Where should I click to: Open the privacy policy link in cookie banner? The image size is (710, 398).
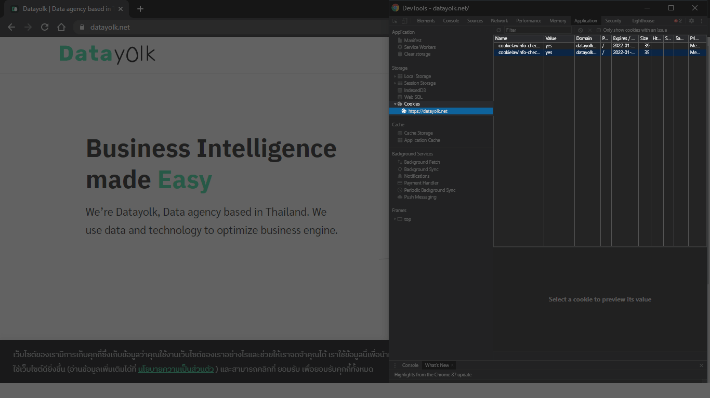(x=176, y=369)
